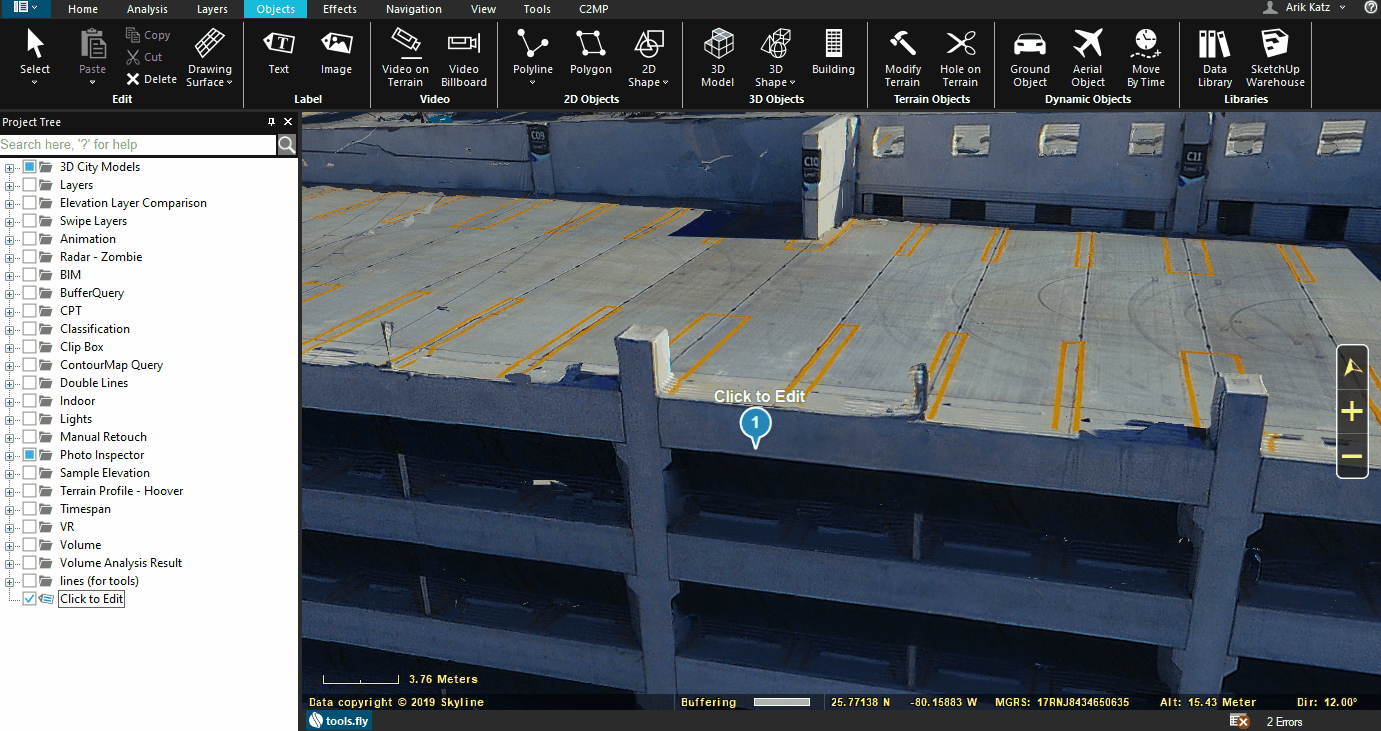1381x731 pixels.
Task: Add a Building object
Action: click(833, 53)
